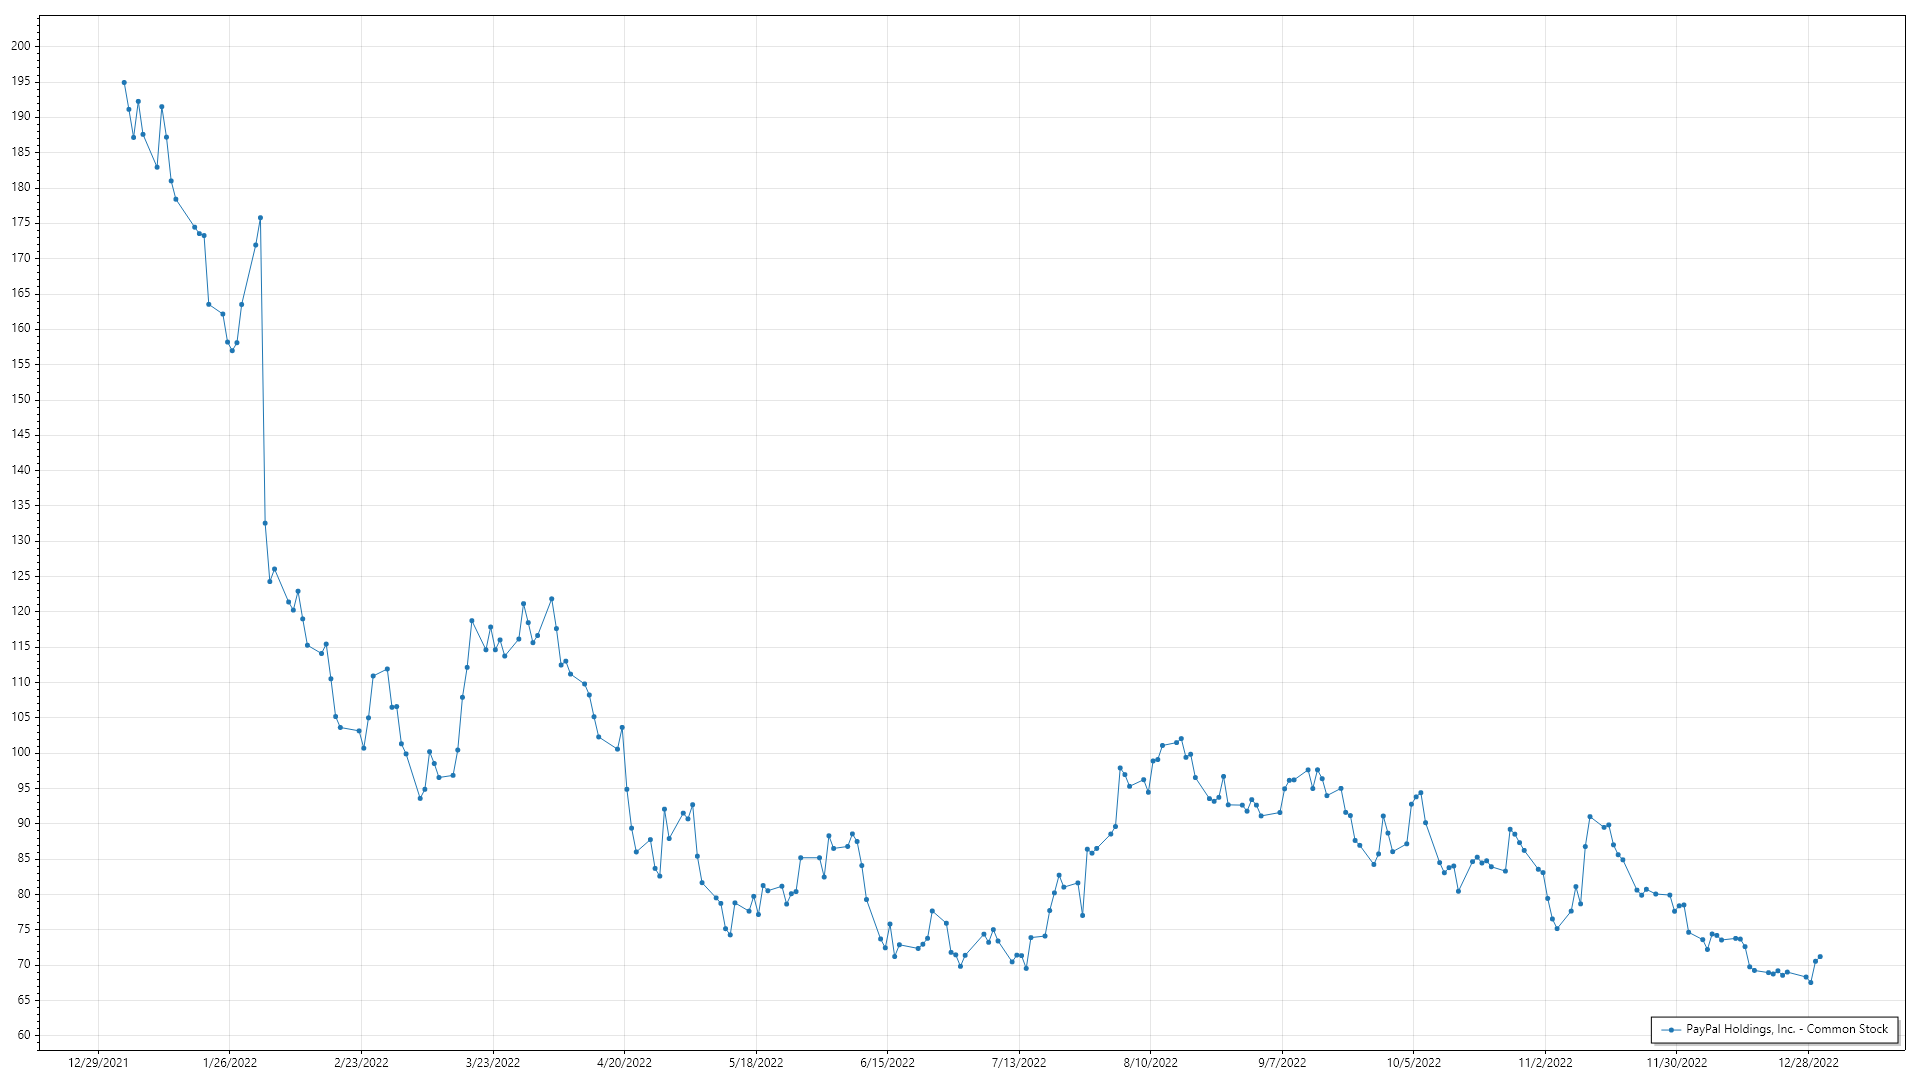The image size is (1920, 1080).
Task: Click the 200 y-axis value label
Action: click(21, 46)
